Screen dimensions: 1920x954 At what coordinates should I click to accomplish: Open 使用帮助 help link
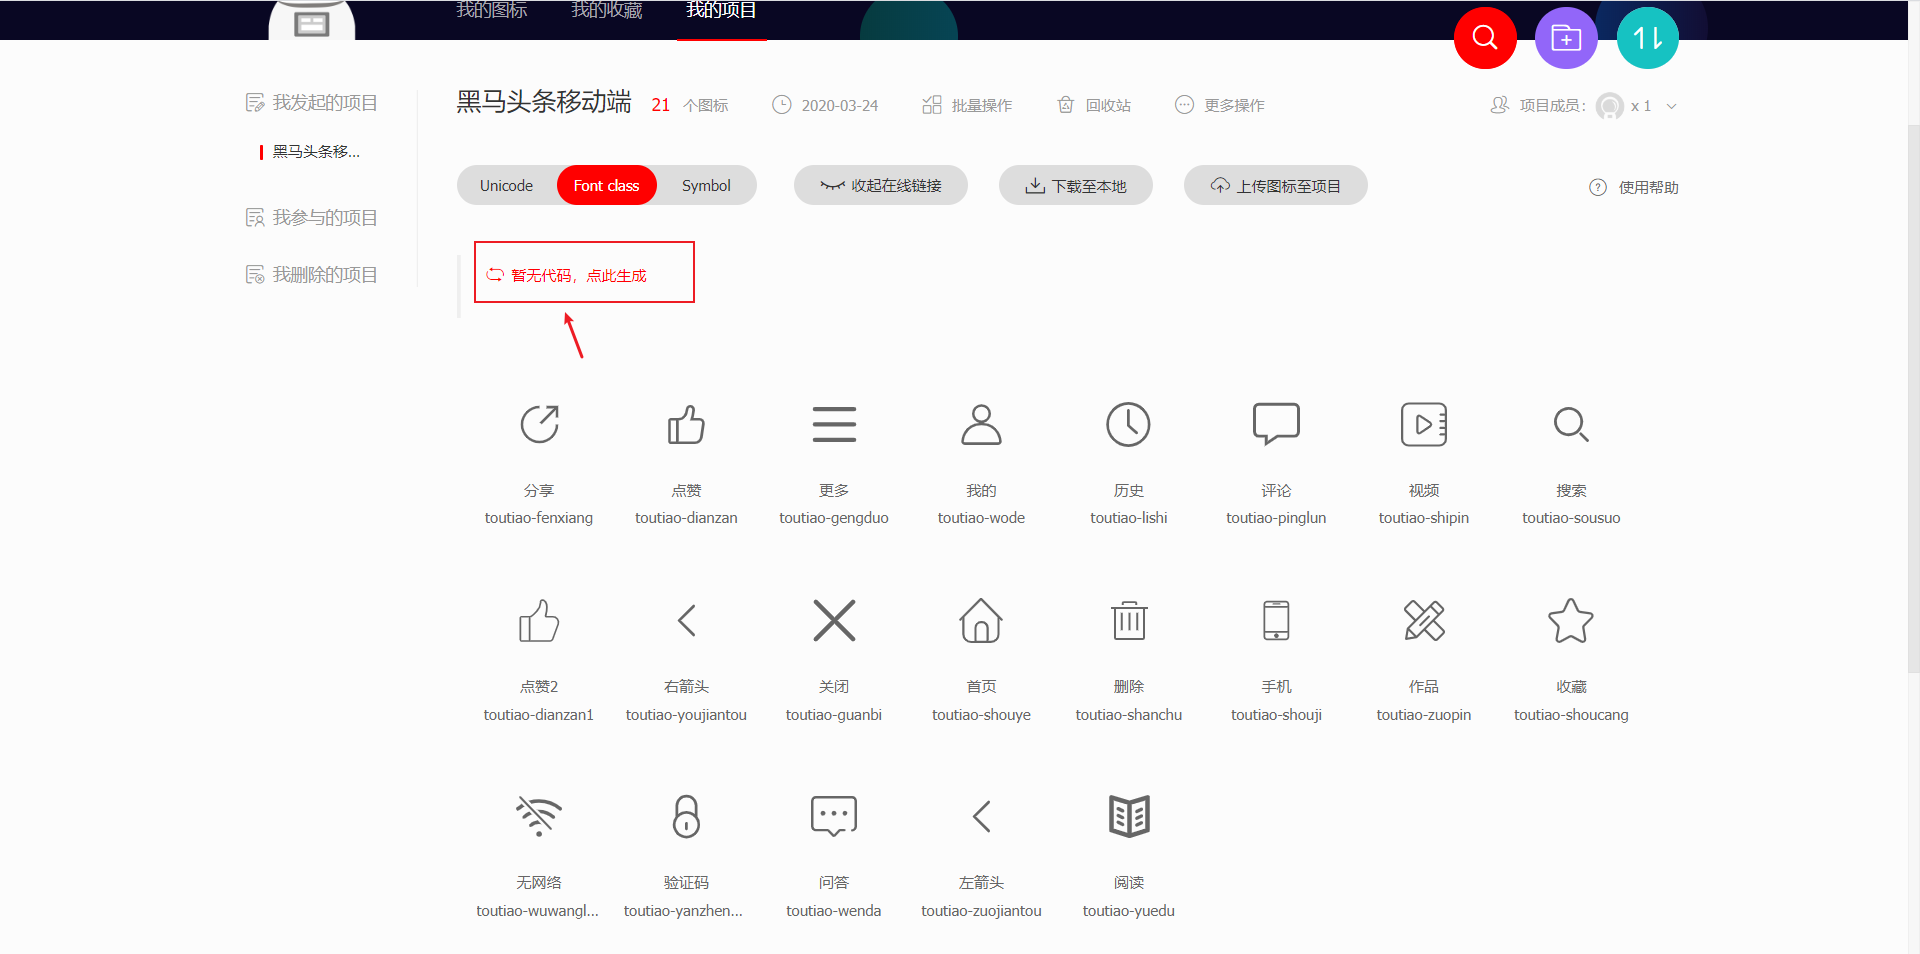tap(1634, 187)
